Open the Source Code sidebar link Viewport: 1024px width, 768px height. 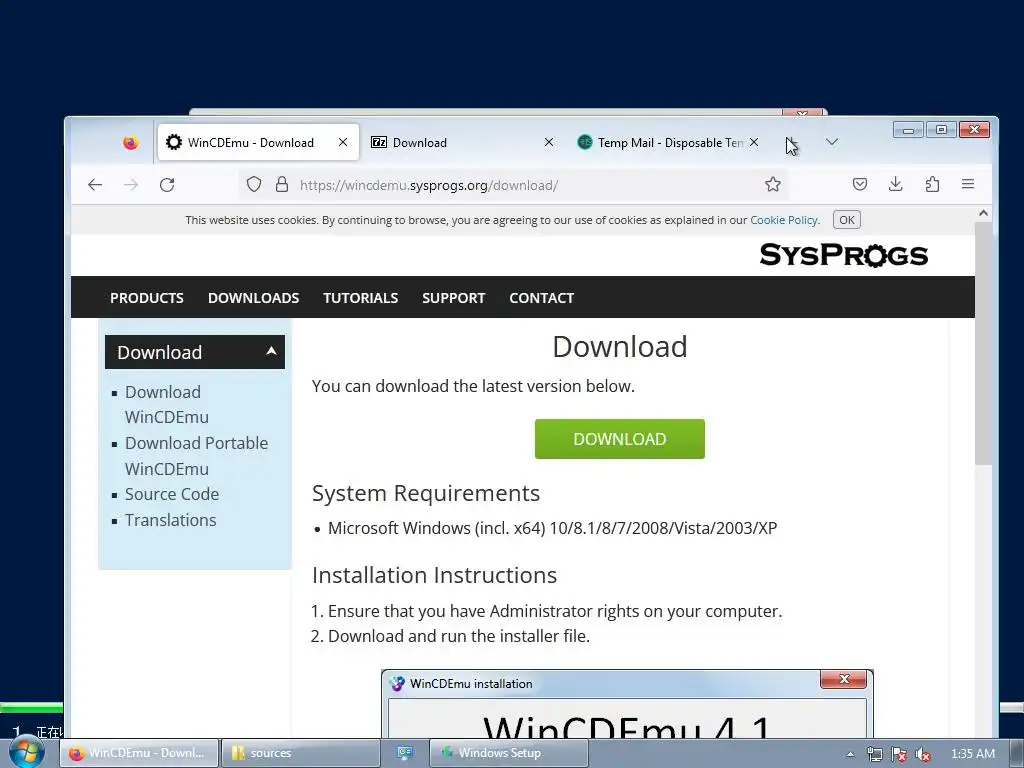(x=172, y=494)
